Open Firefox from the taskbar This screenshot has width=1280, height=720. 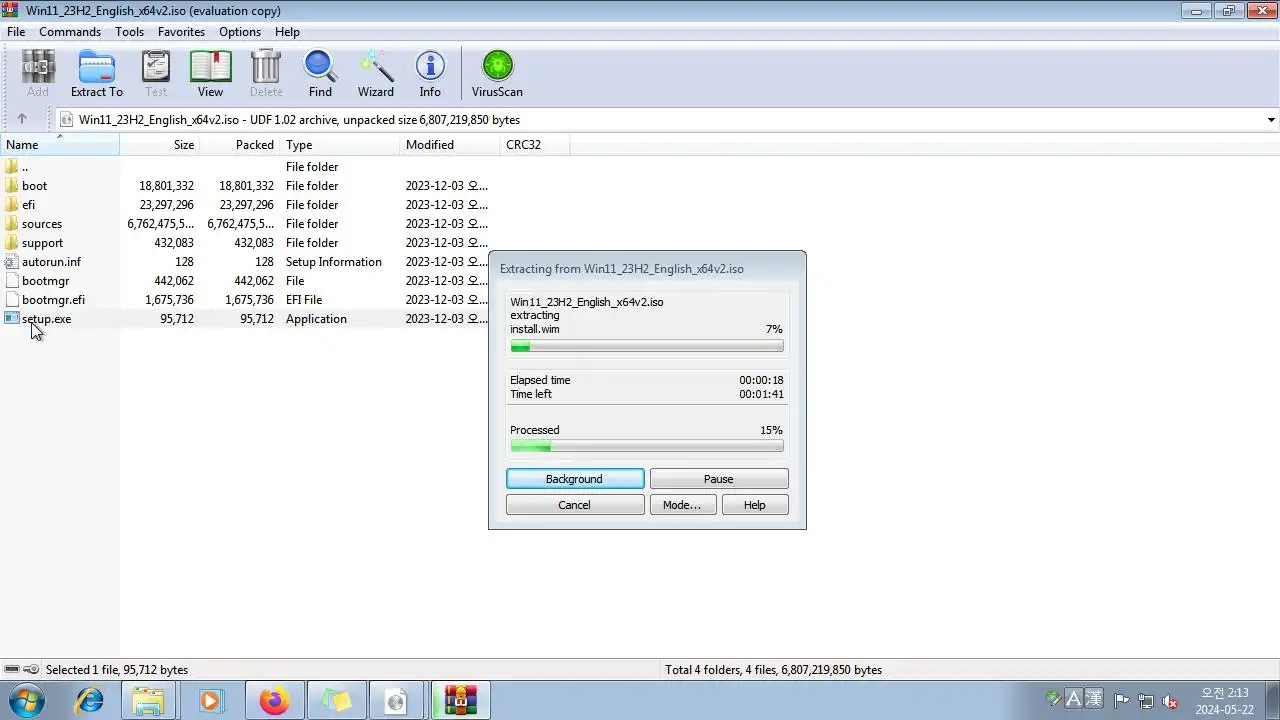pyautogui.click(x=274, y=700)
